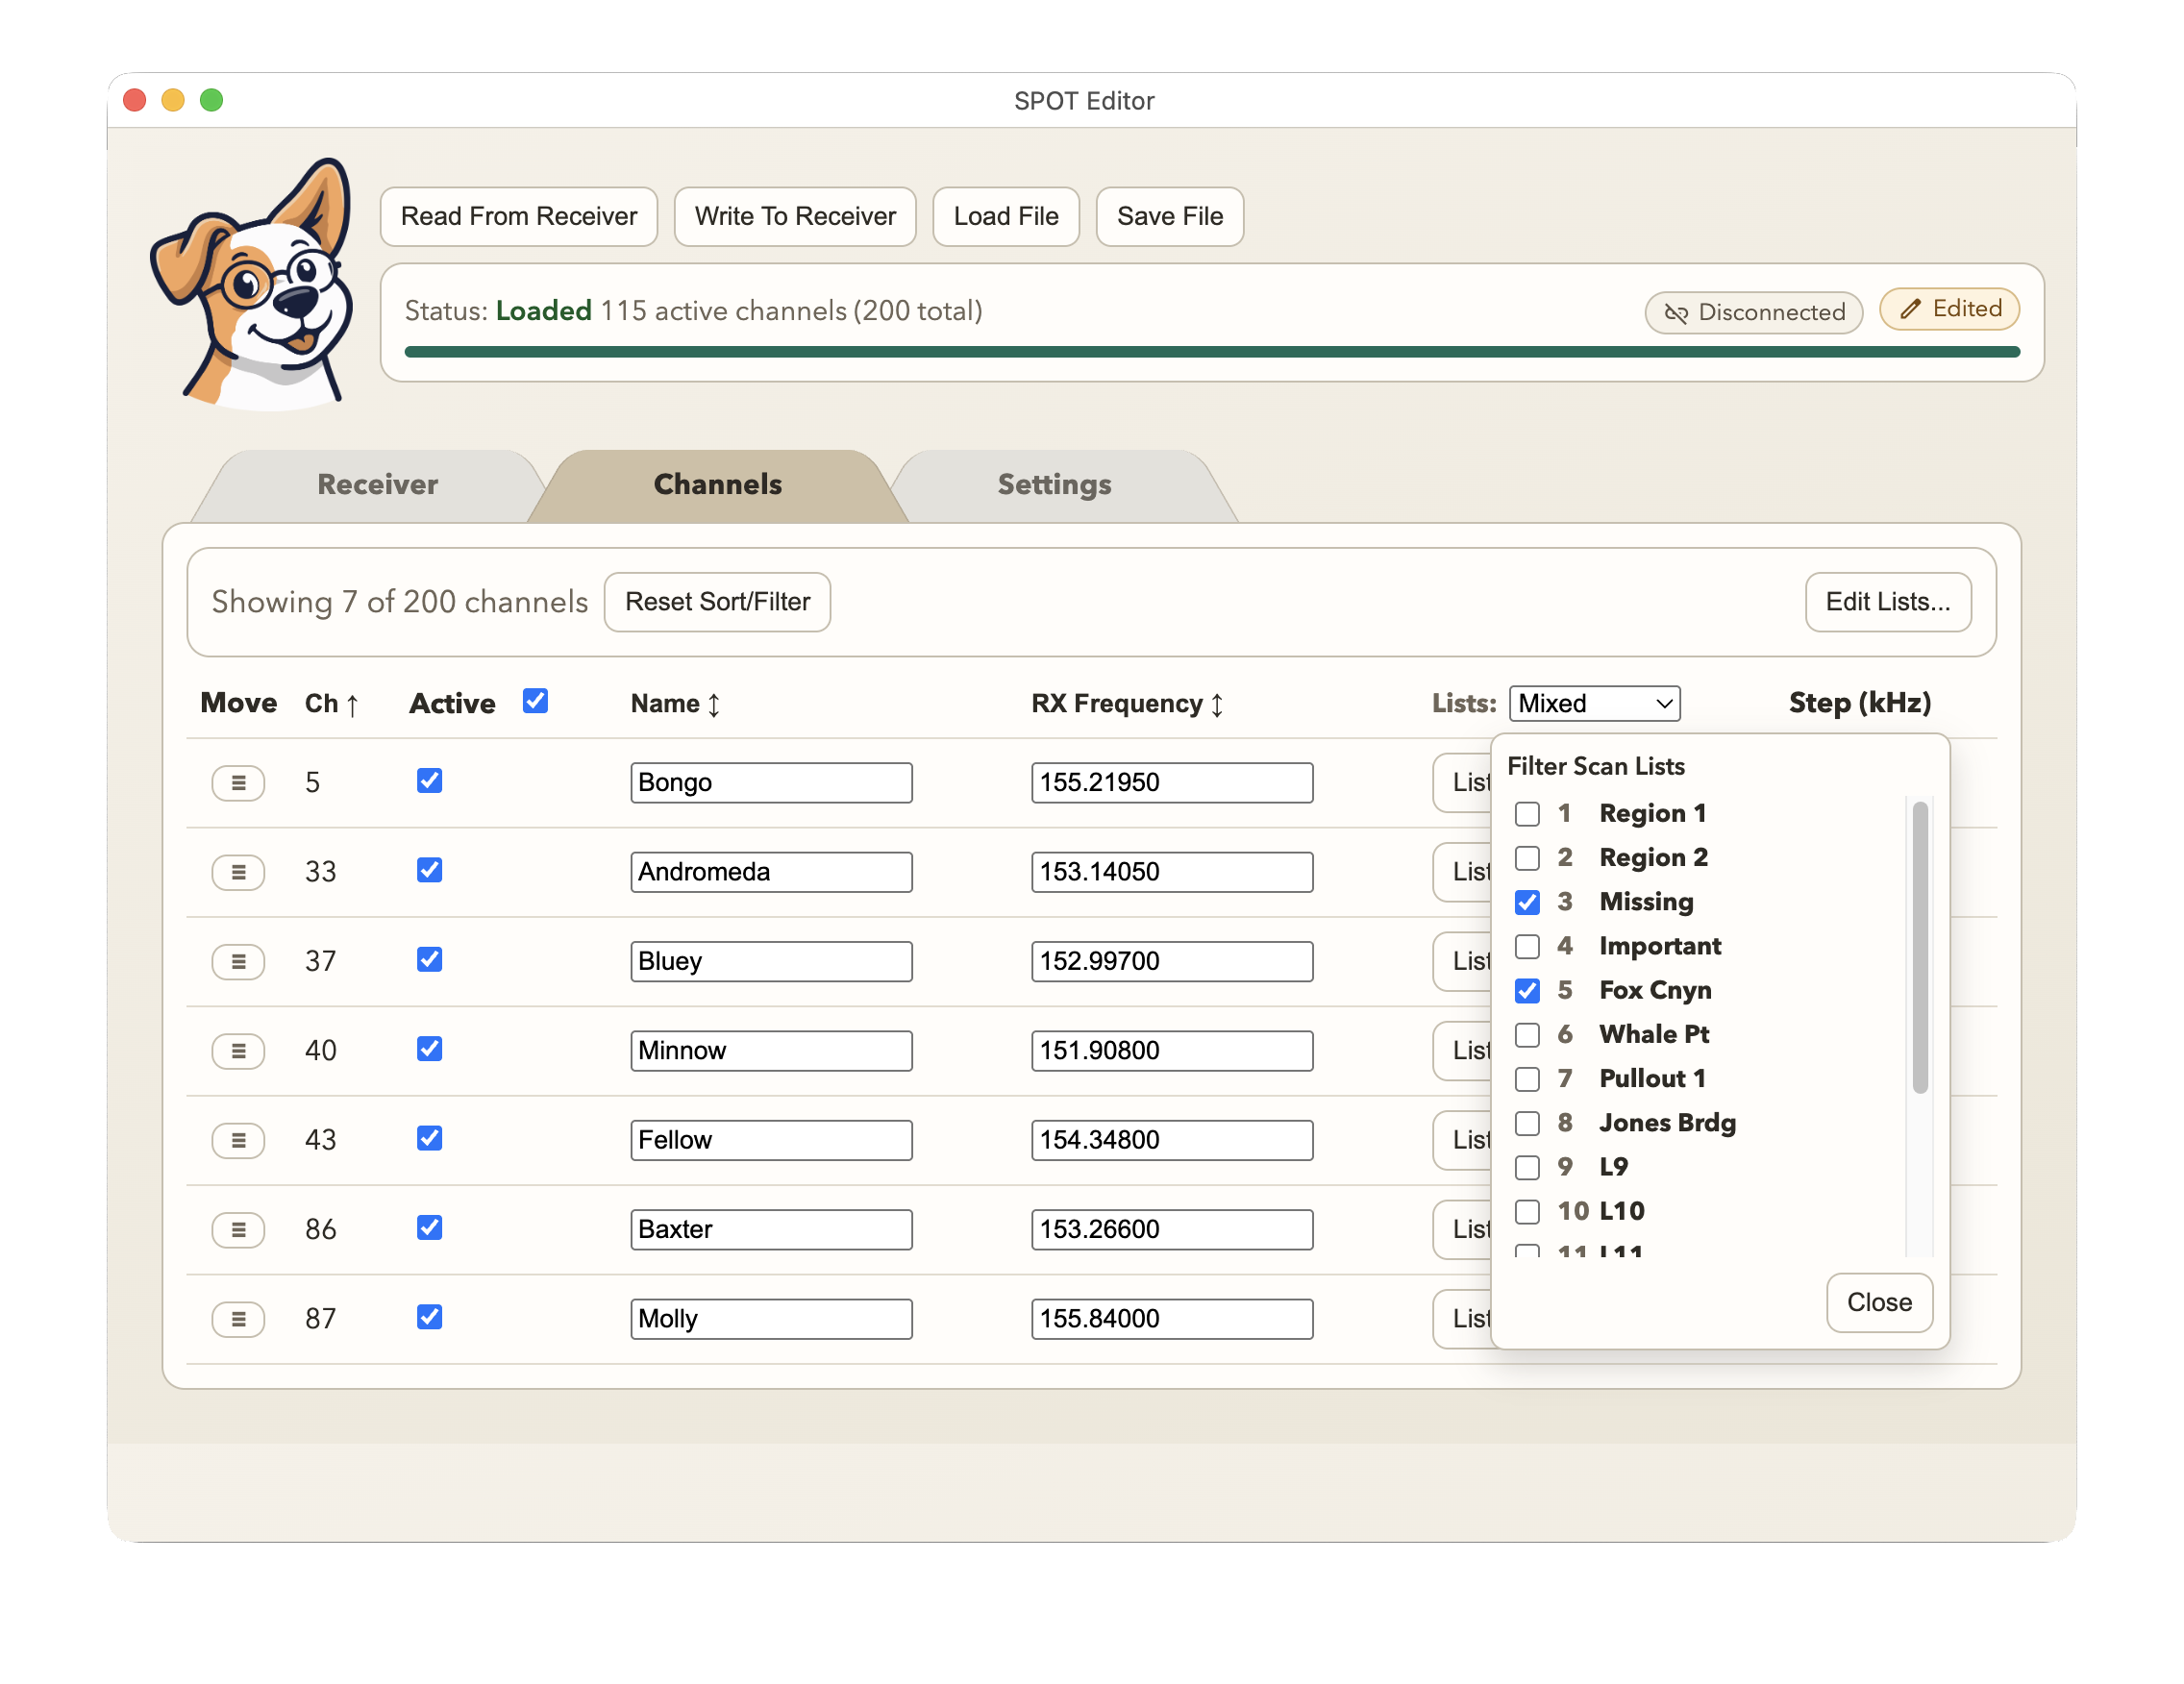The height and width of the screenshot is (1684, 2184).
Task: Click the Edited pencil badge
Action: [1949, 308]
